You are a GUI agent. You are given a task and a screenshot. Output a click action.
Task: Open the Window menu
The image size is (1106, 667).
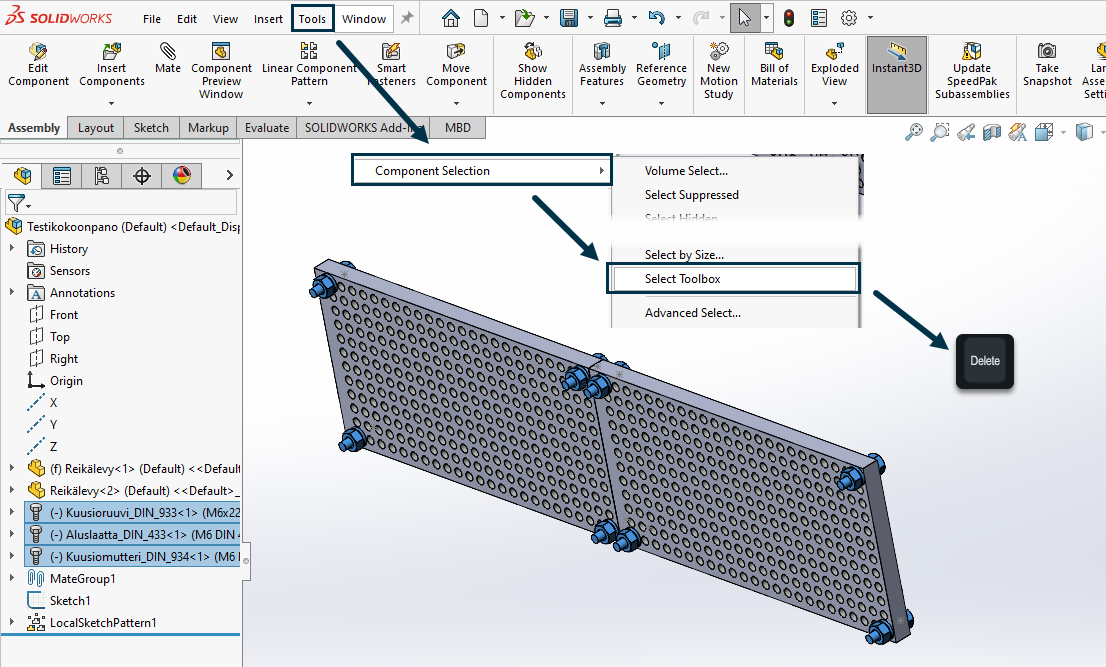pos(364,19)
